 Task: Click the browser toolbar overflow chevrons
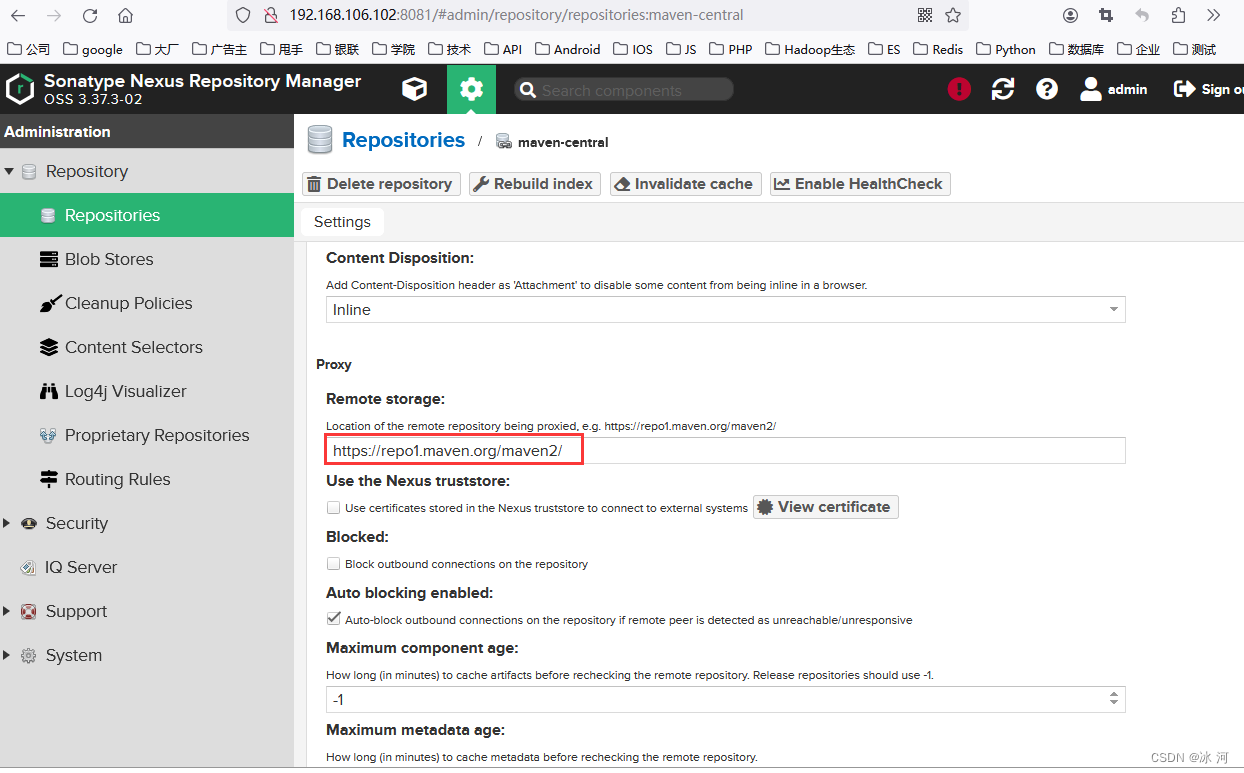[1213, 15]
